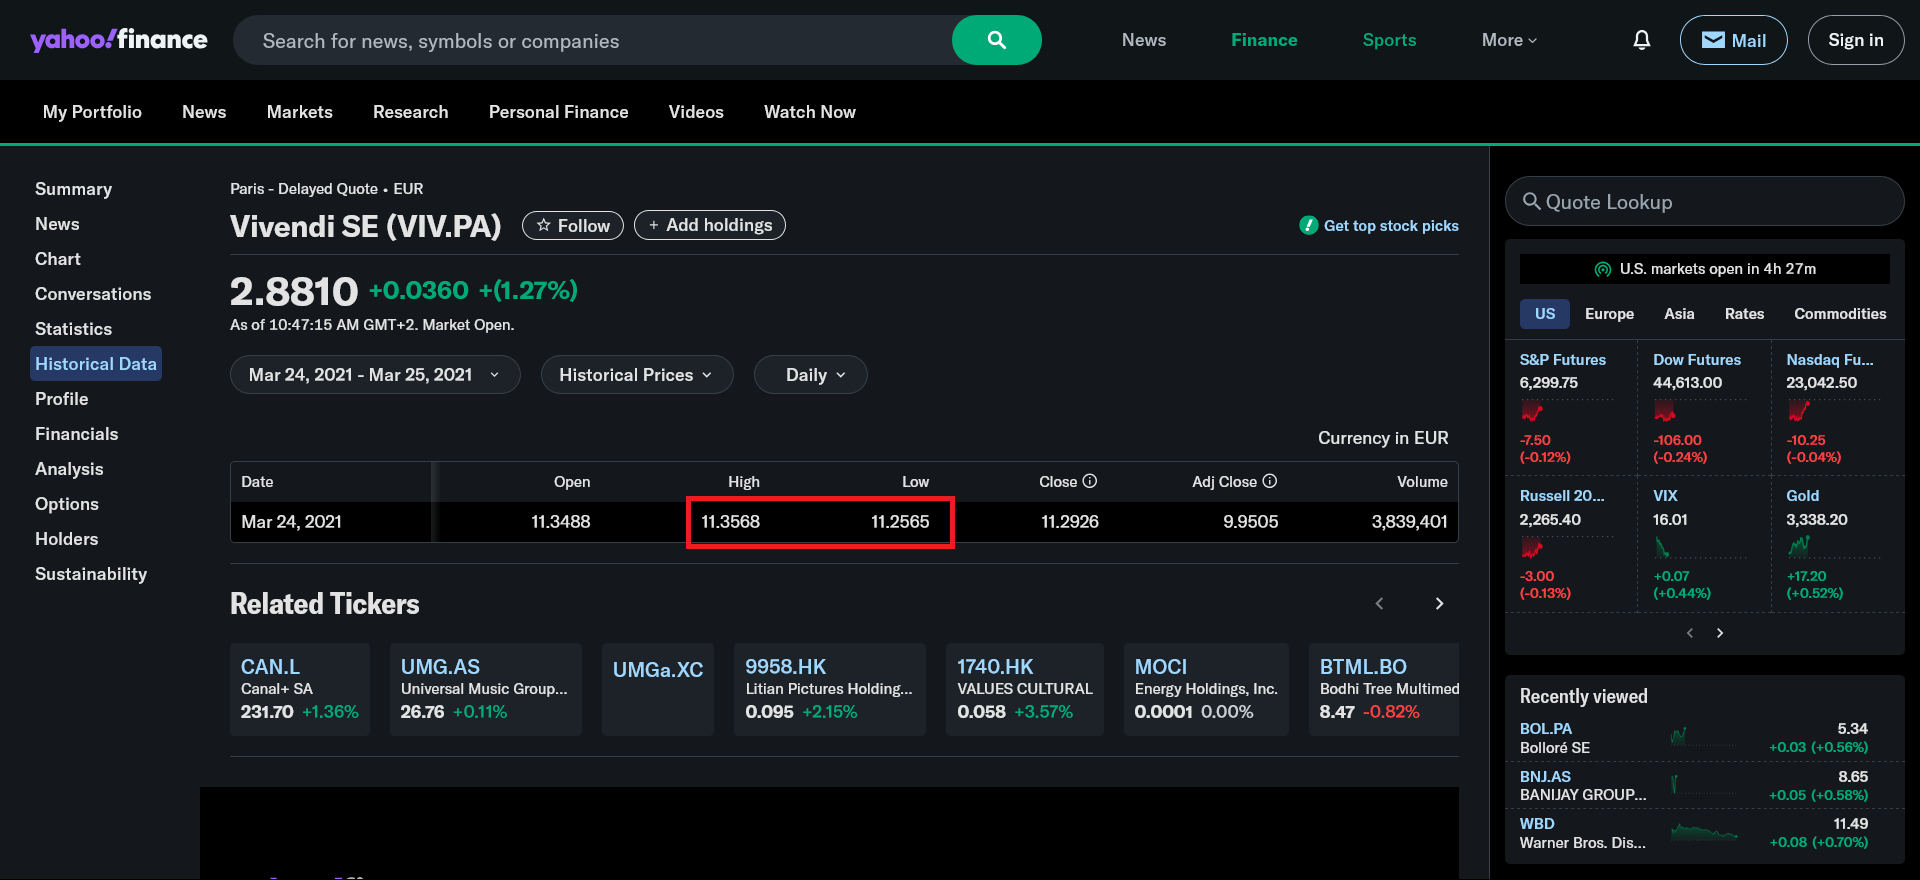Go to next Related Tickers page
The height and width of the screenshot is (880, 1920).
point(1439,603)
